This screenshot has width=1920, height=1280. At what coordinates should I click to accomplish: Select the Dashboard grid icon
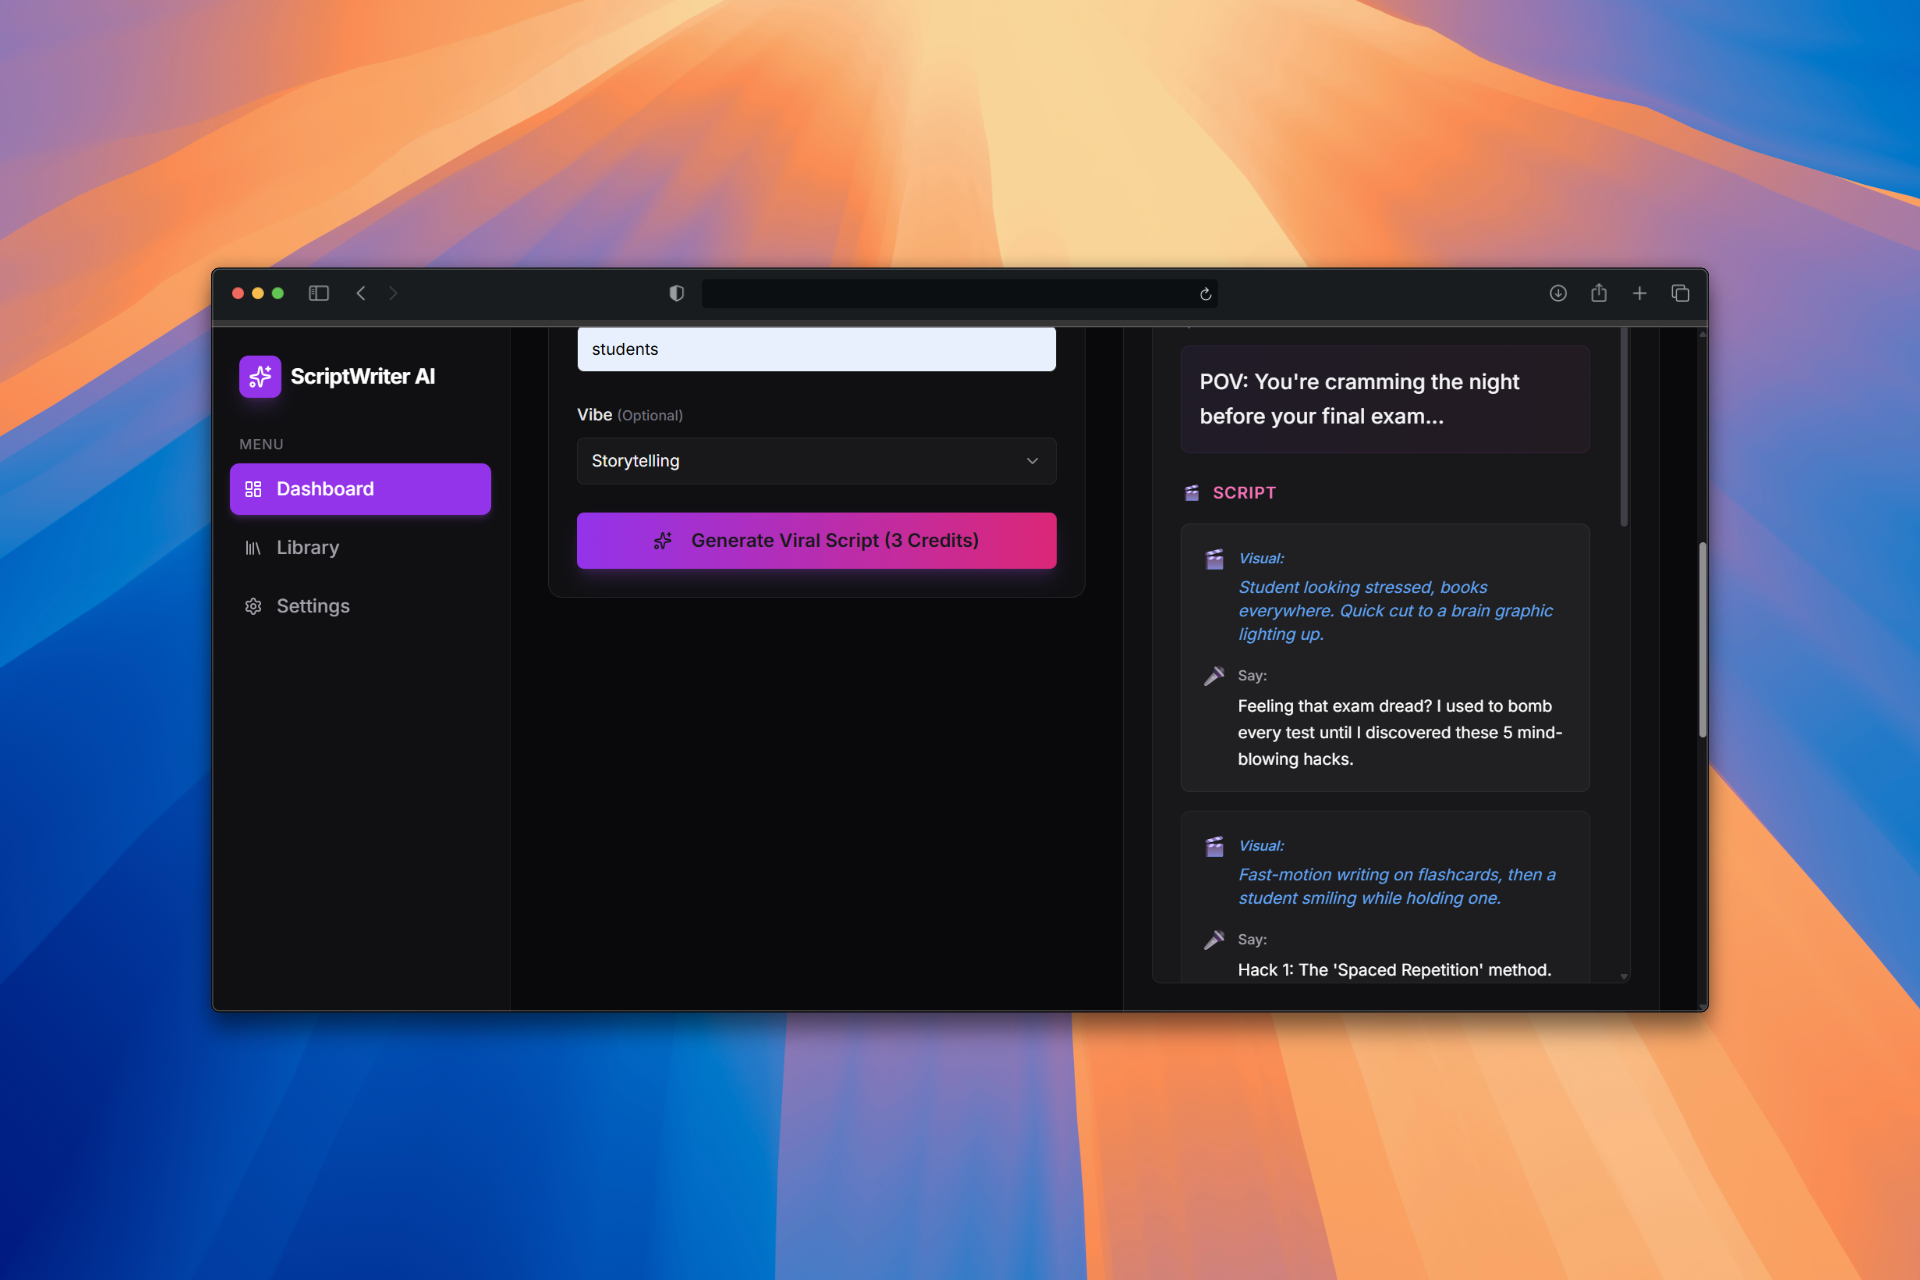click(x=253, y=489)
